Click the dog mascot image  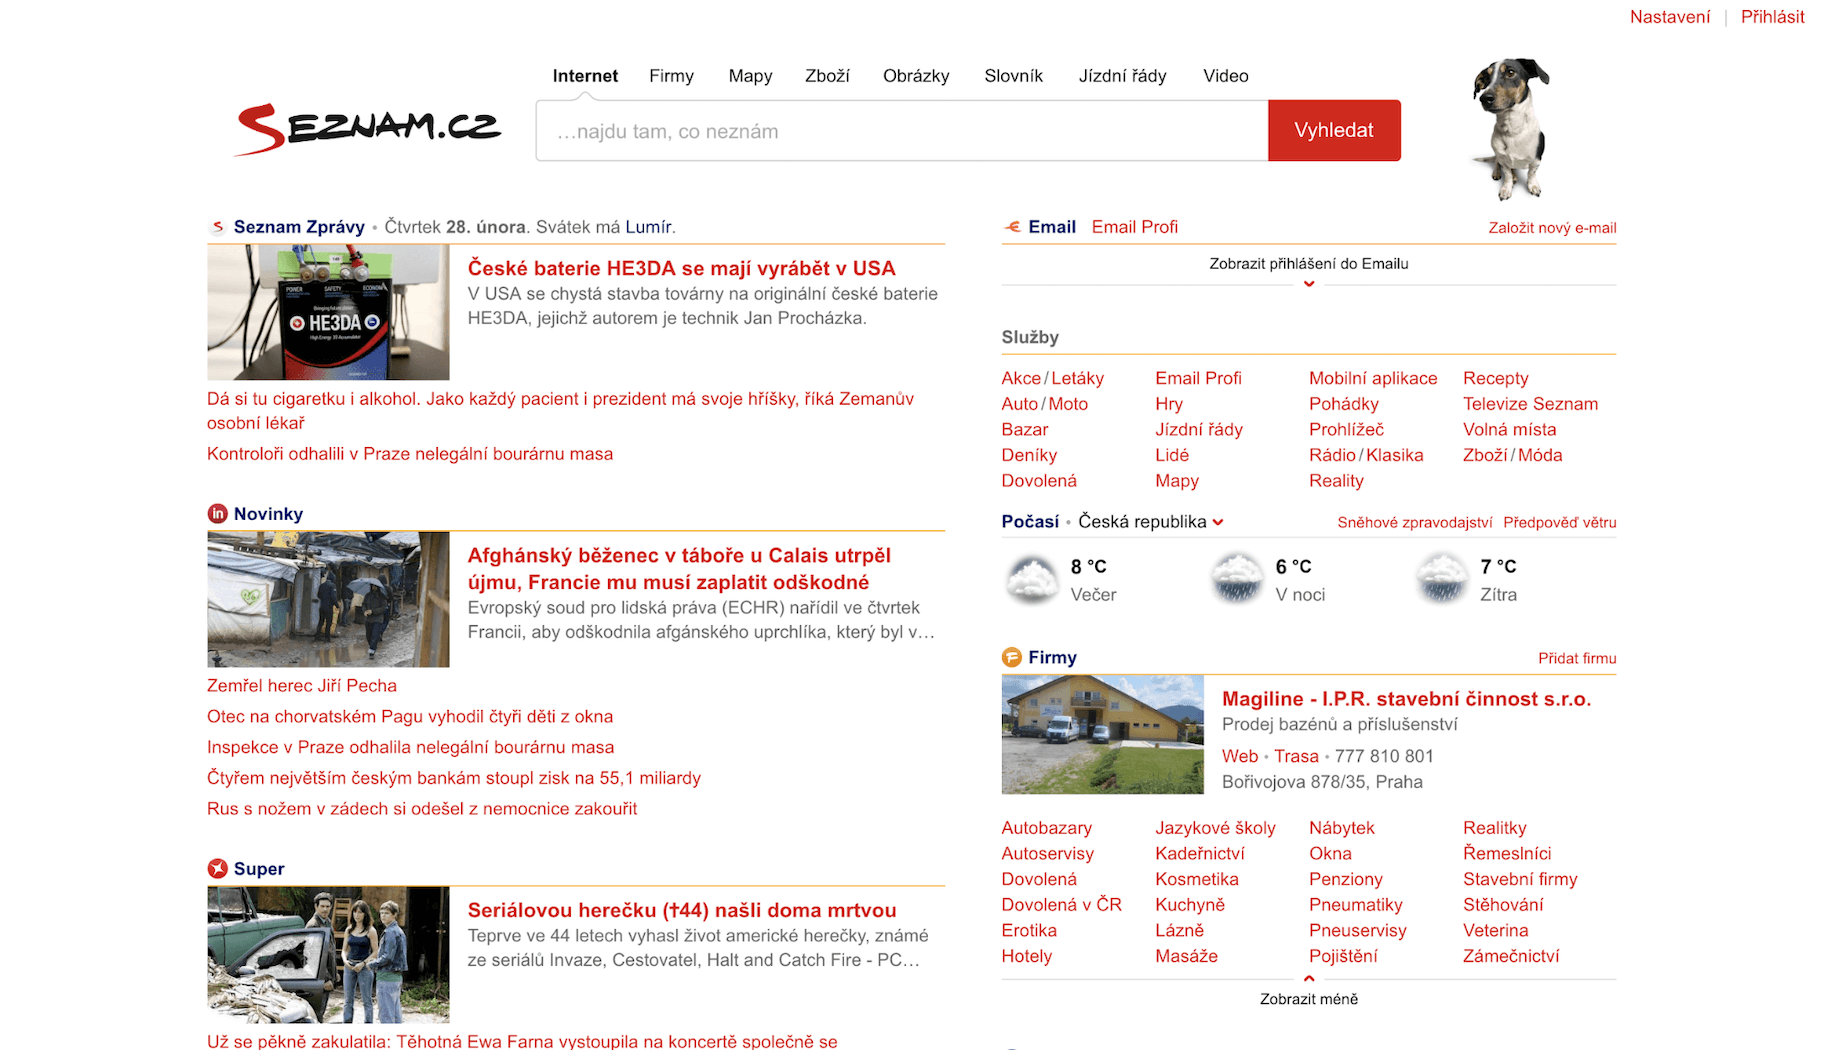(x=1510, y=129)
